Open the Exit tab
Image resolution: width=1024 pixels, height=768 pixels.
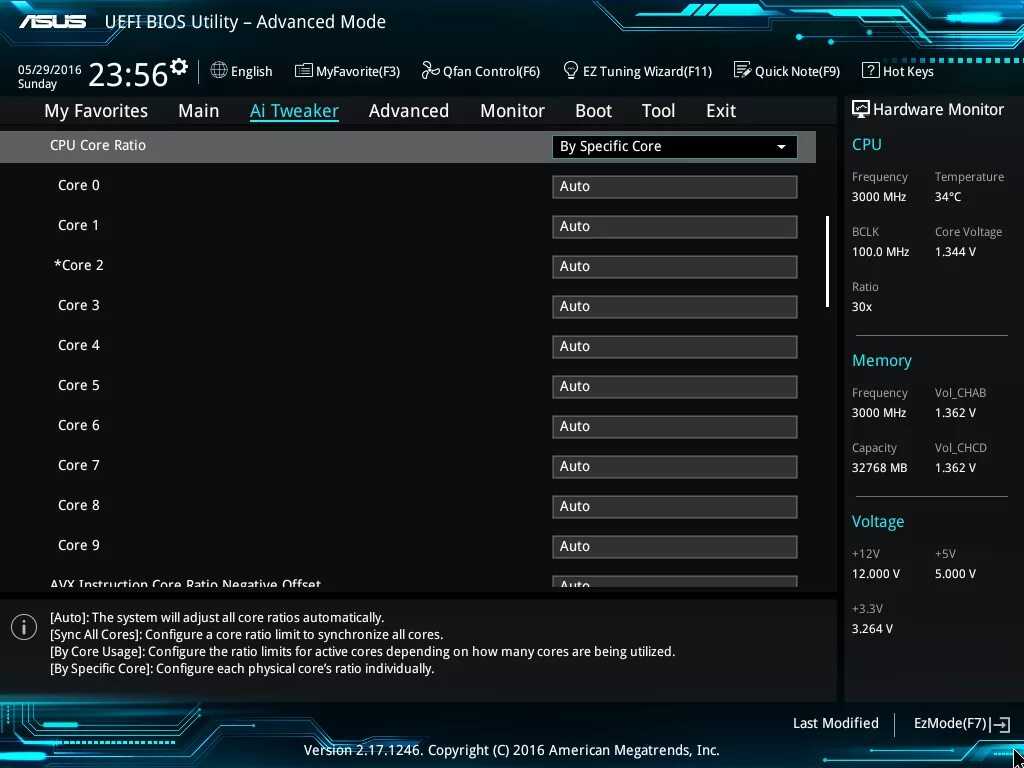721,110
